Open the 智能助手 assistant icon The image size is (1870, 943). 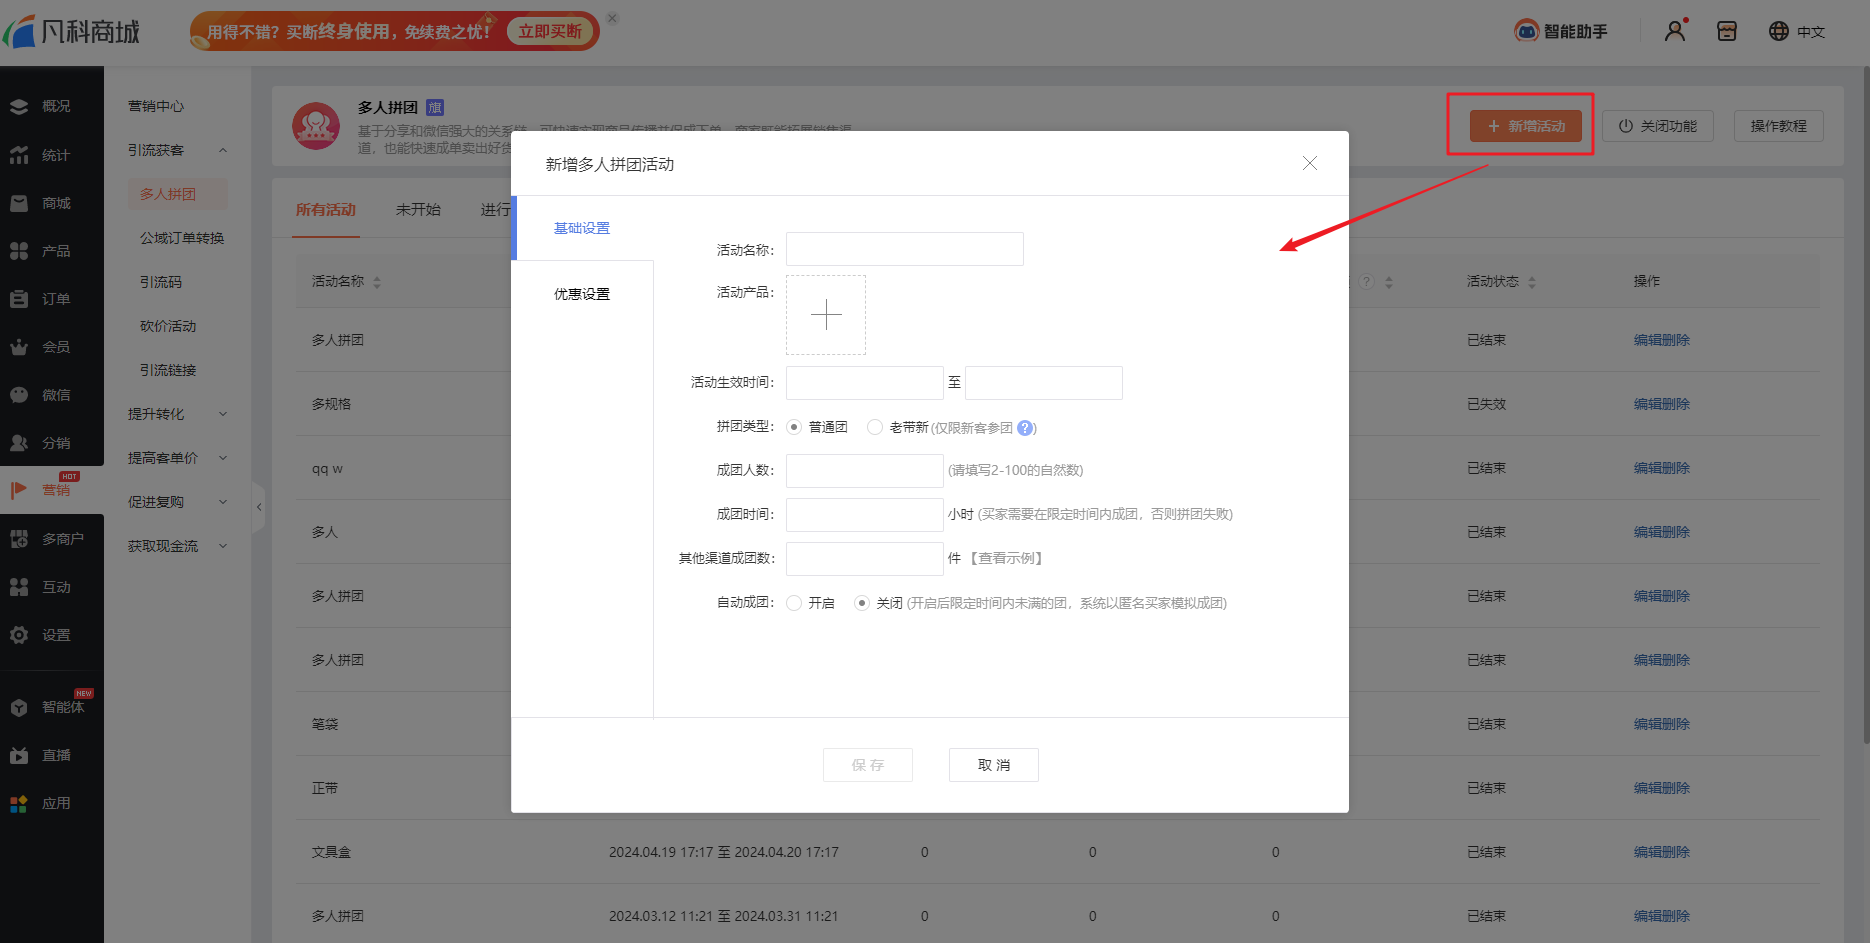[x=1526, y=31]
